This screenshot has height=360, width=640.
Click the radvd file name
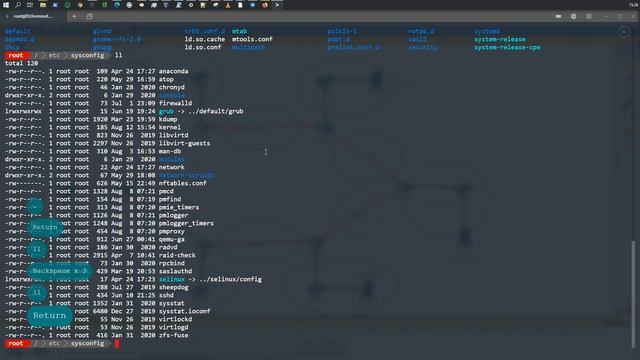[x=168, y=247]
